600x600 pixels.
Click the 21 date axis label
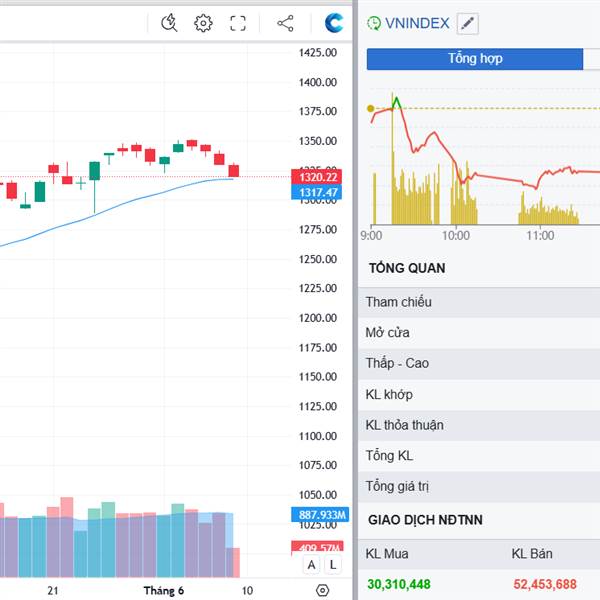tap(53, 591)
